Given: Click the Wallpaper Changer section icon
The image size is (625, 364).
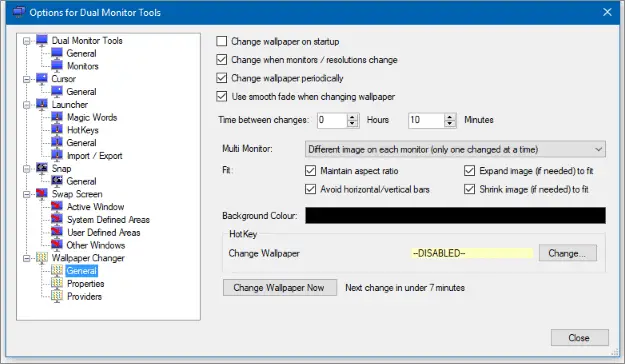Looking at the screenshot, I should coord(41,258).
